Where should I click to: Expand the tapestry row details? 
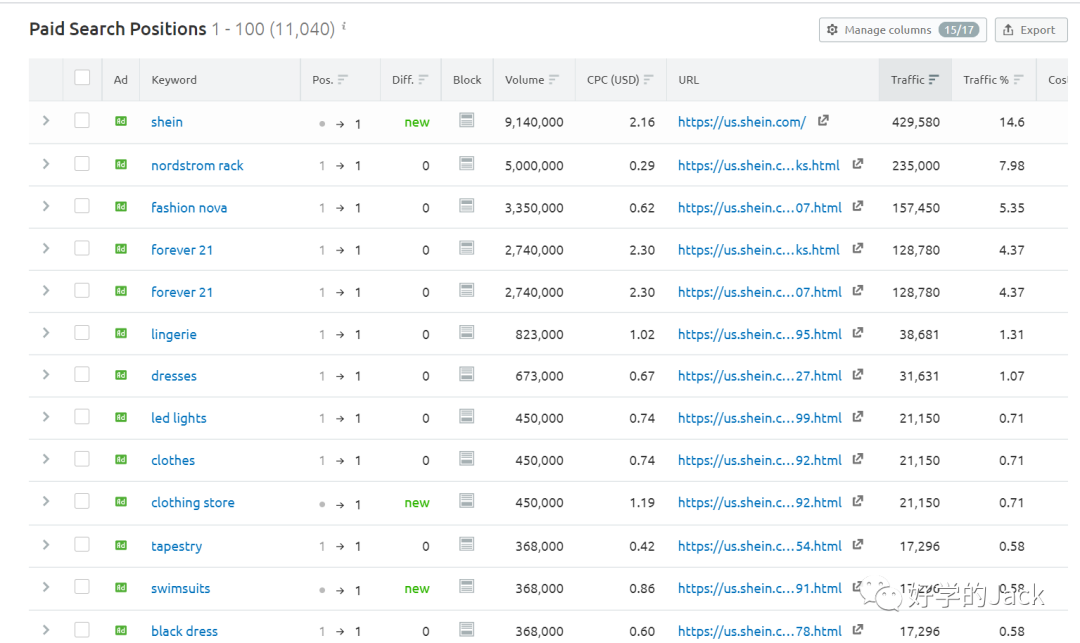click(46, 545)
